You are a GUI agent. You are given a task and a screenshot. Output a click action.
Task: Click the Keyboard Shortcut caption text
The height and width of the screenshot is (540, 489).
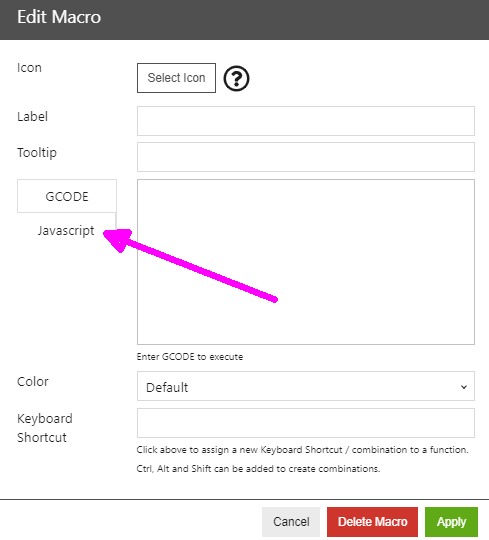(45, 428)
